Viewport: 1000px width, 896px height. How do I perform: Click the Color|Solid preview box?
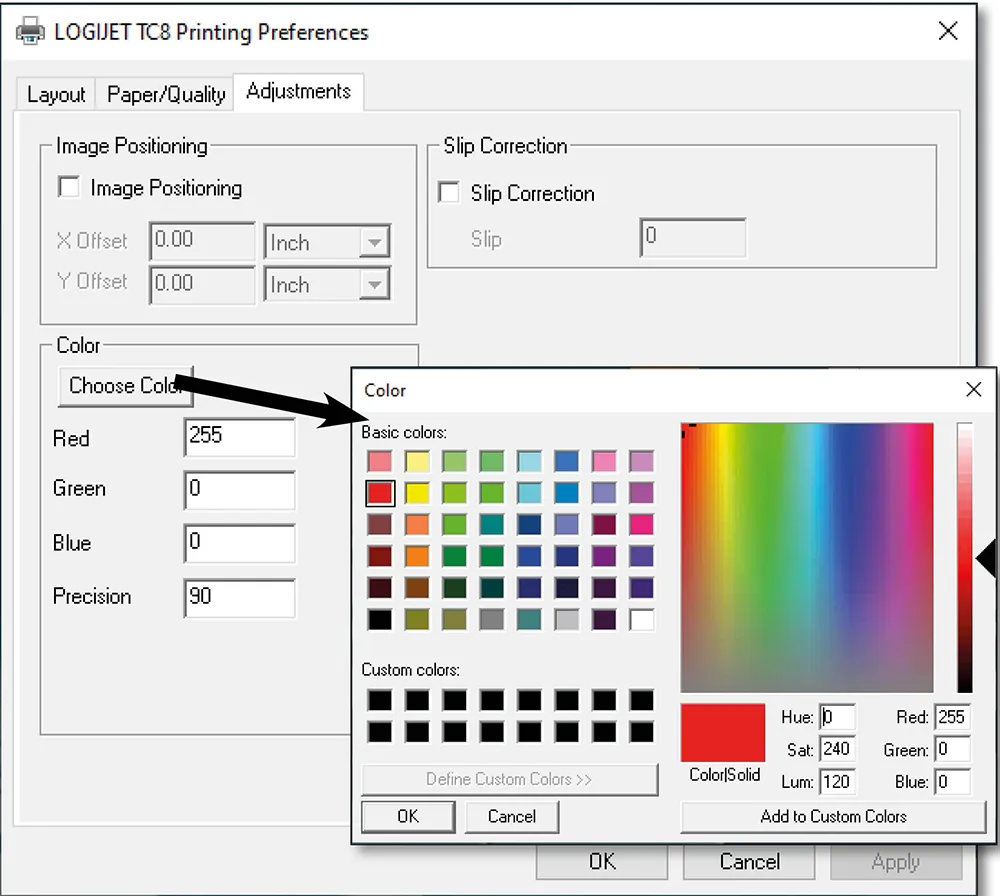click(x=723, y=733)
